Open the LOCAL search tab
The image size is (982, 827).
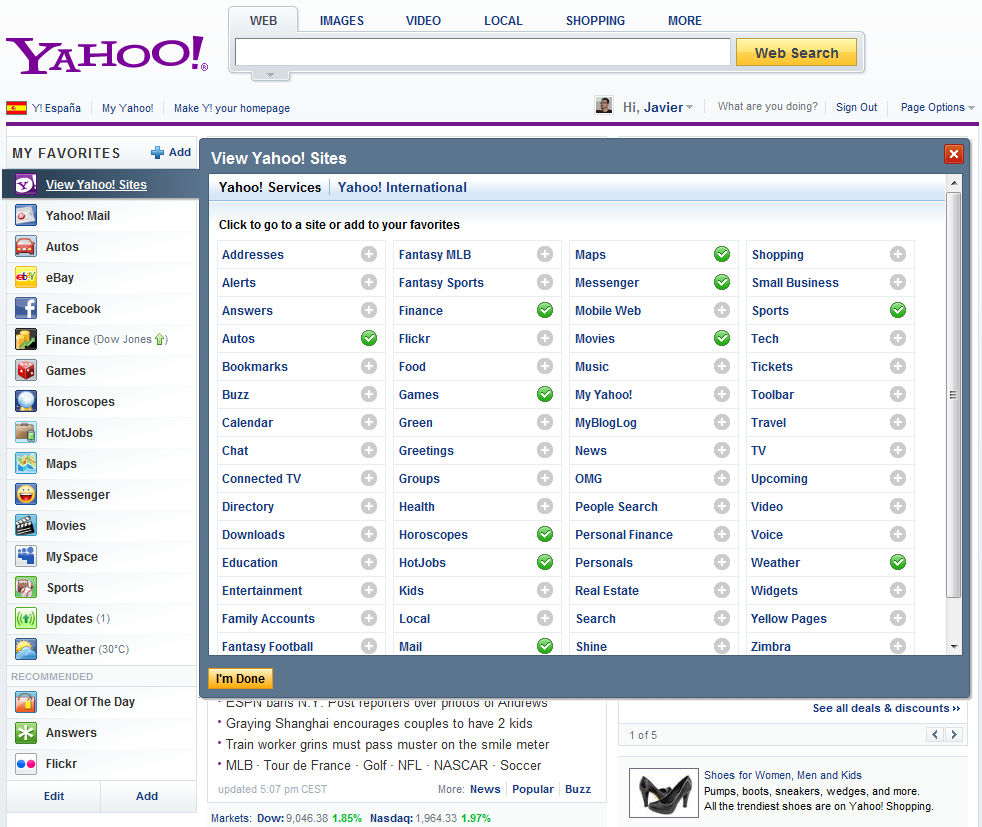[503, 21]
